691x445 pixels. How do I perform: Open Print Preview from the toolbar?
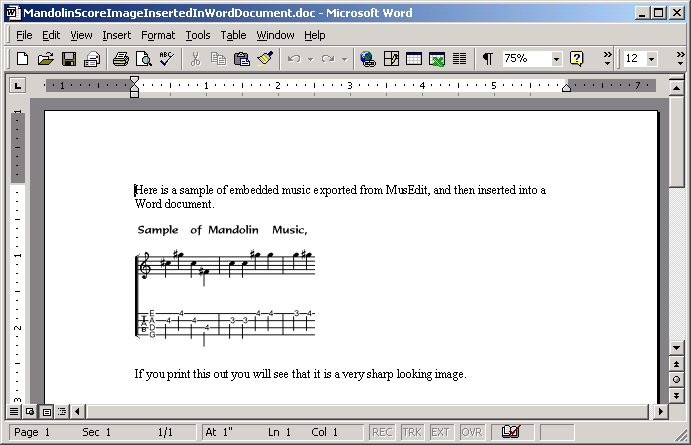[x=144, y=59]
